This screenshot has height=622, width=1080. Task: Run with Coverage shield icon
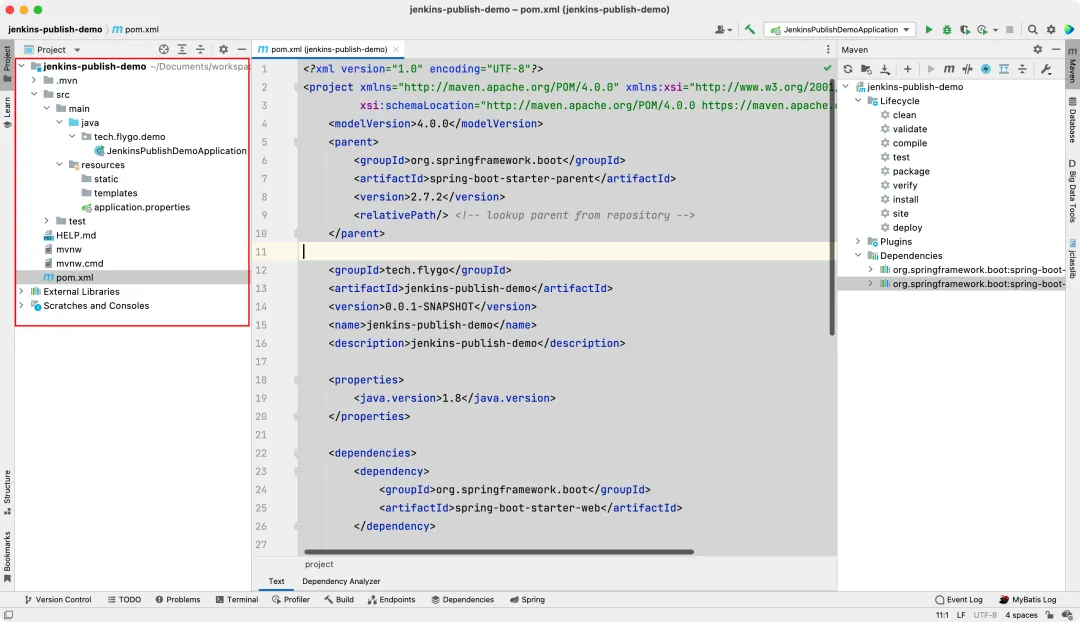964,30
